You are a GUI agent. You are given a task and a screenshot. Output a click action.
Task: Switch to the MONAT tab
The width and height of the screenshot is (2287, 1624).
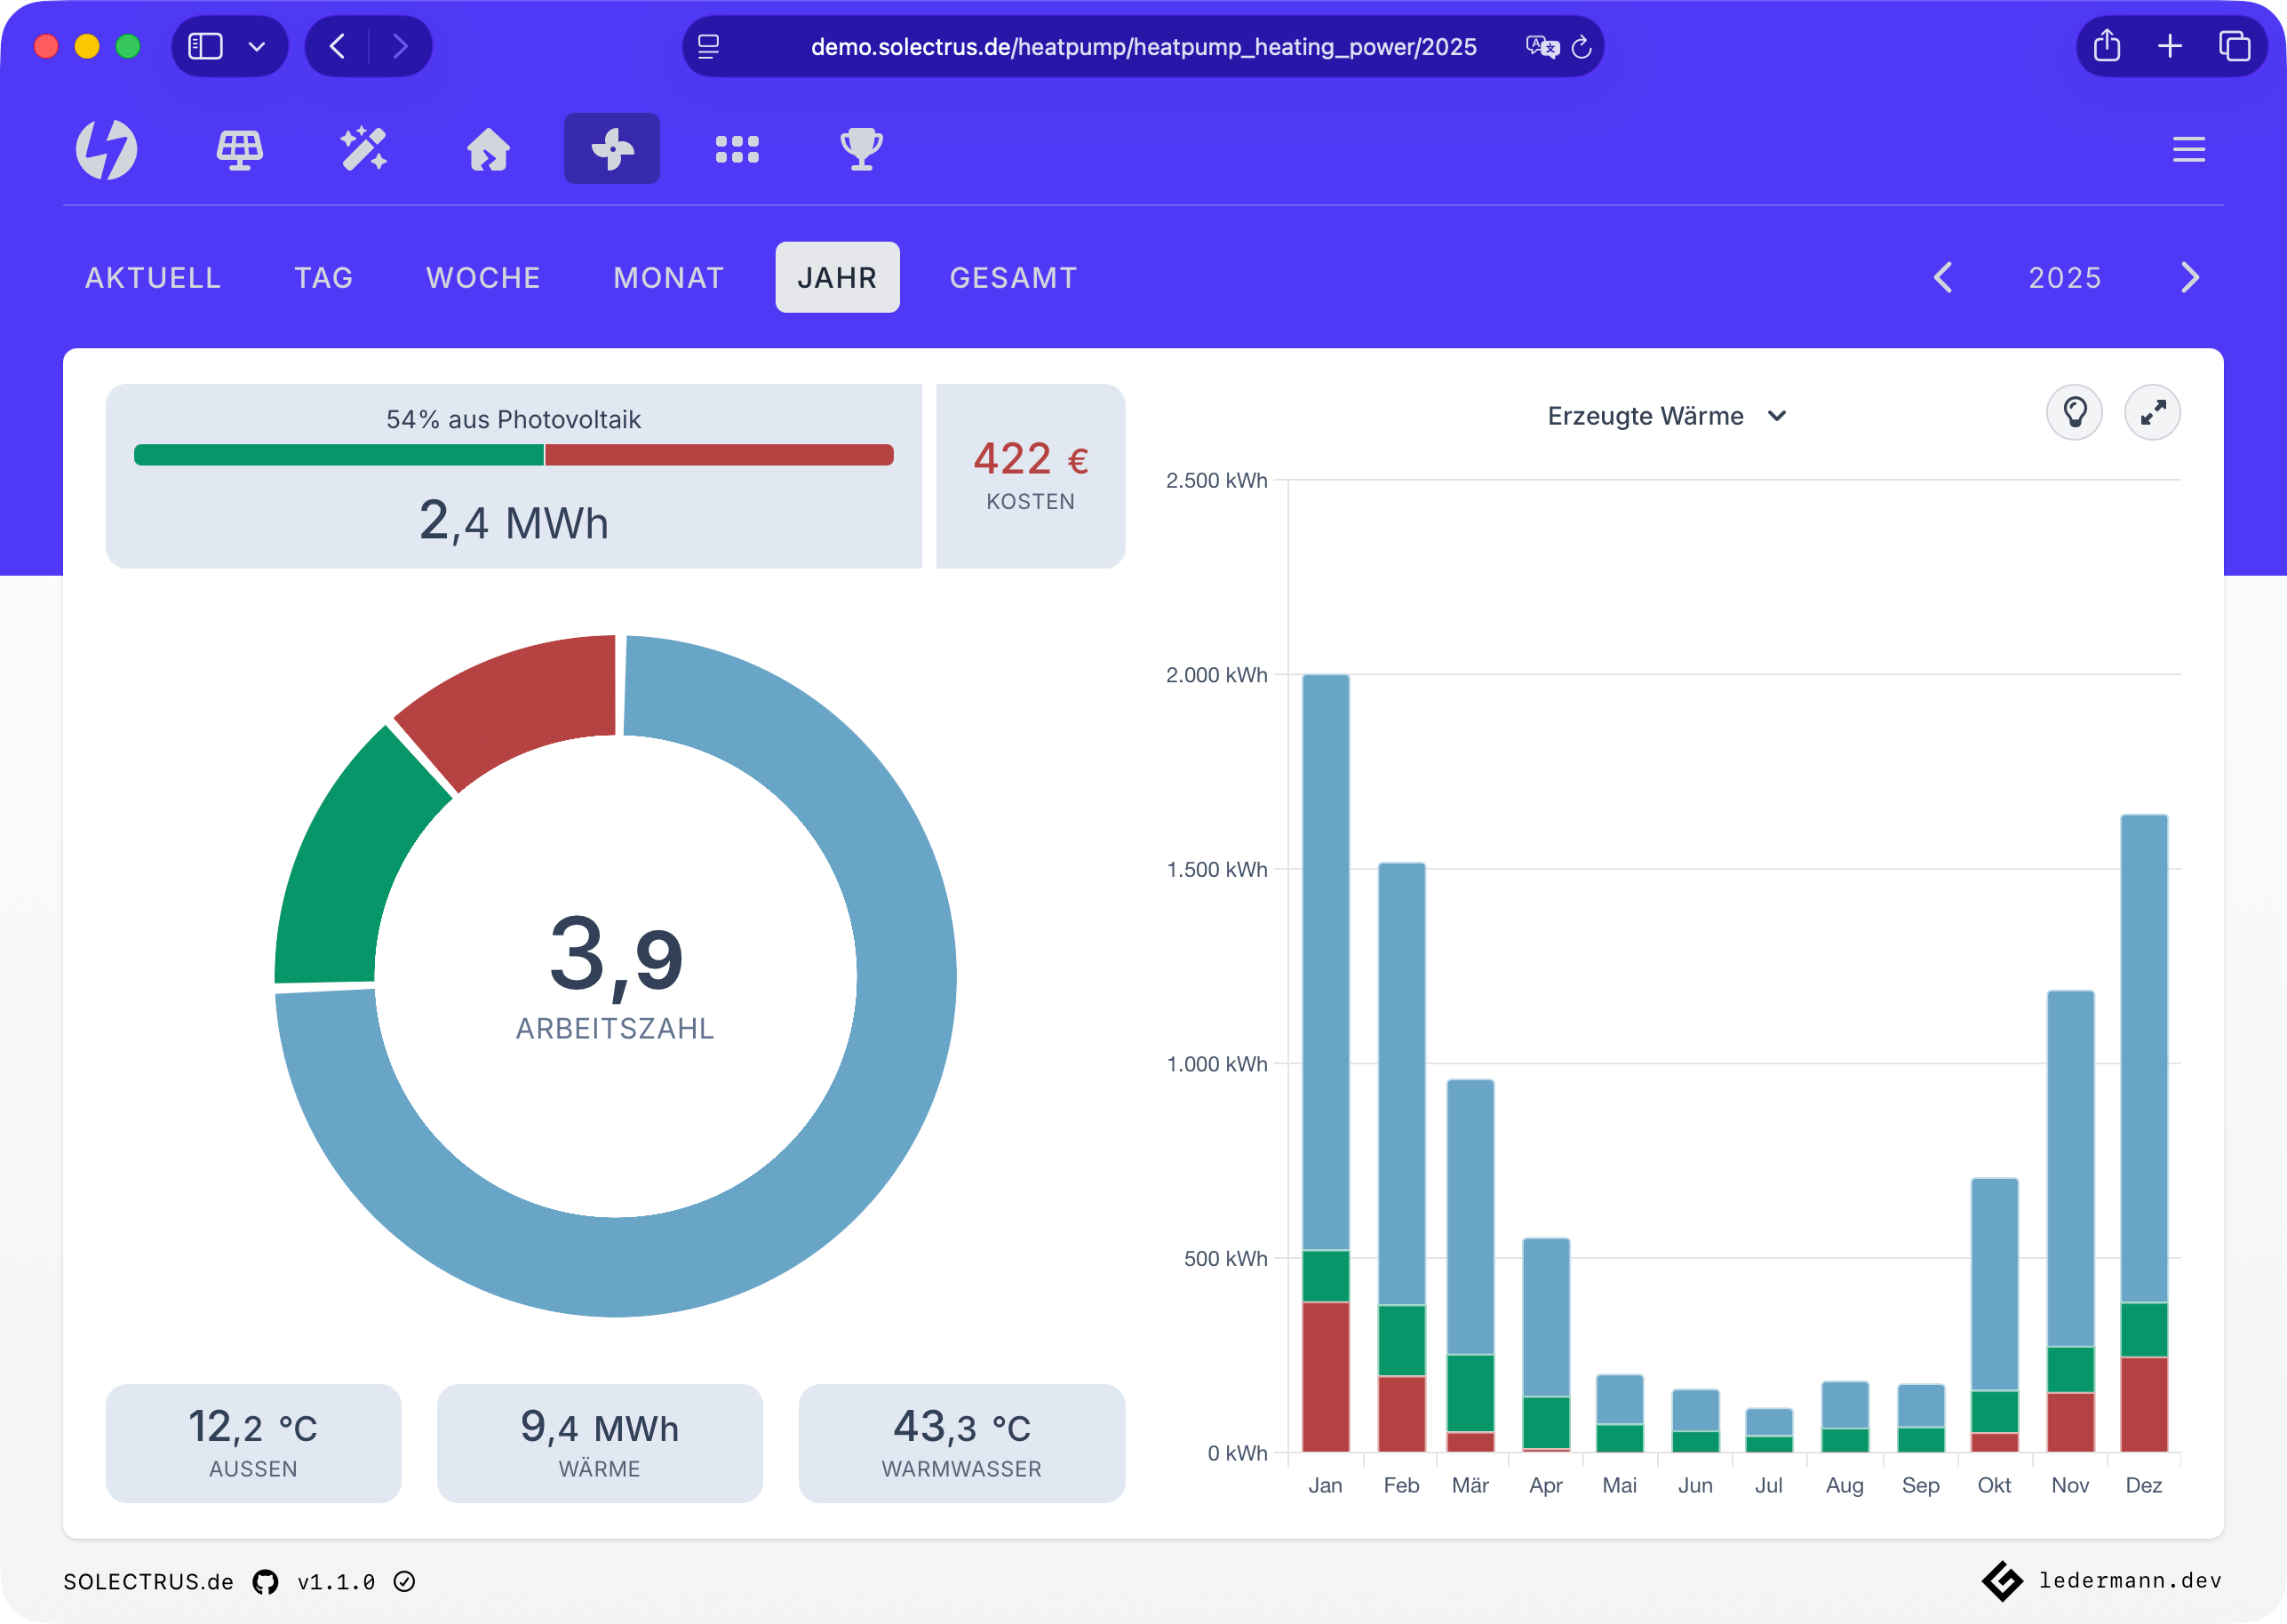[668, 277]
